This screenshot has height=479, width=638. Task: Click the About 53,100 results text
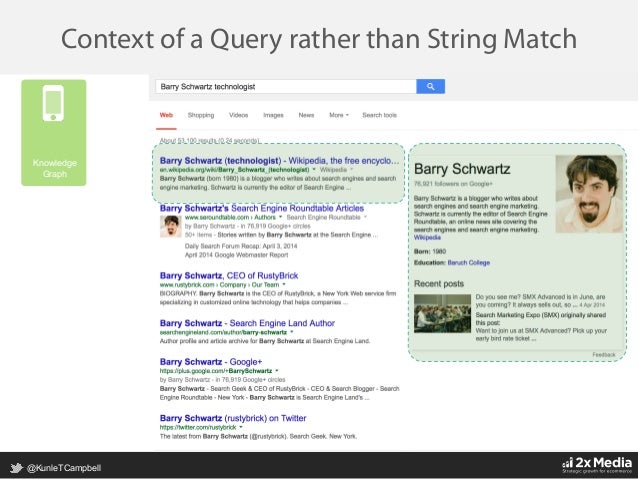click(210, 140)
